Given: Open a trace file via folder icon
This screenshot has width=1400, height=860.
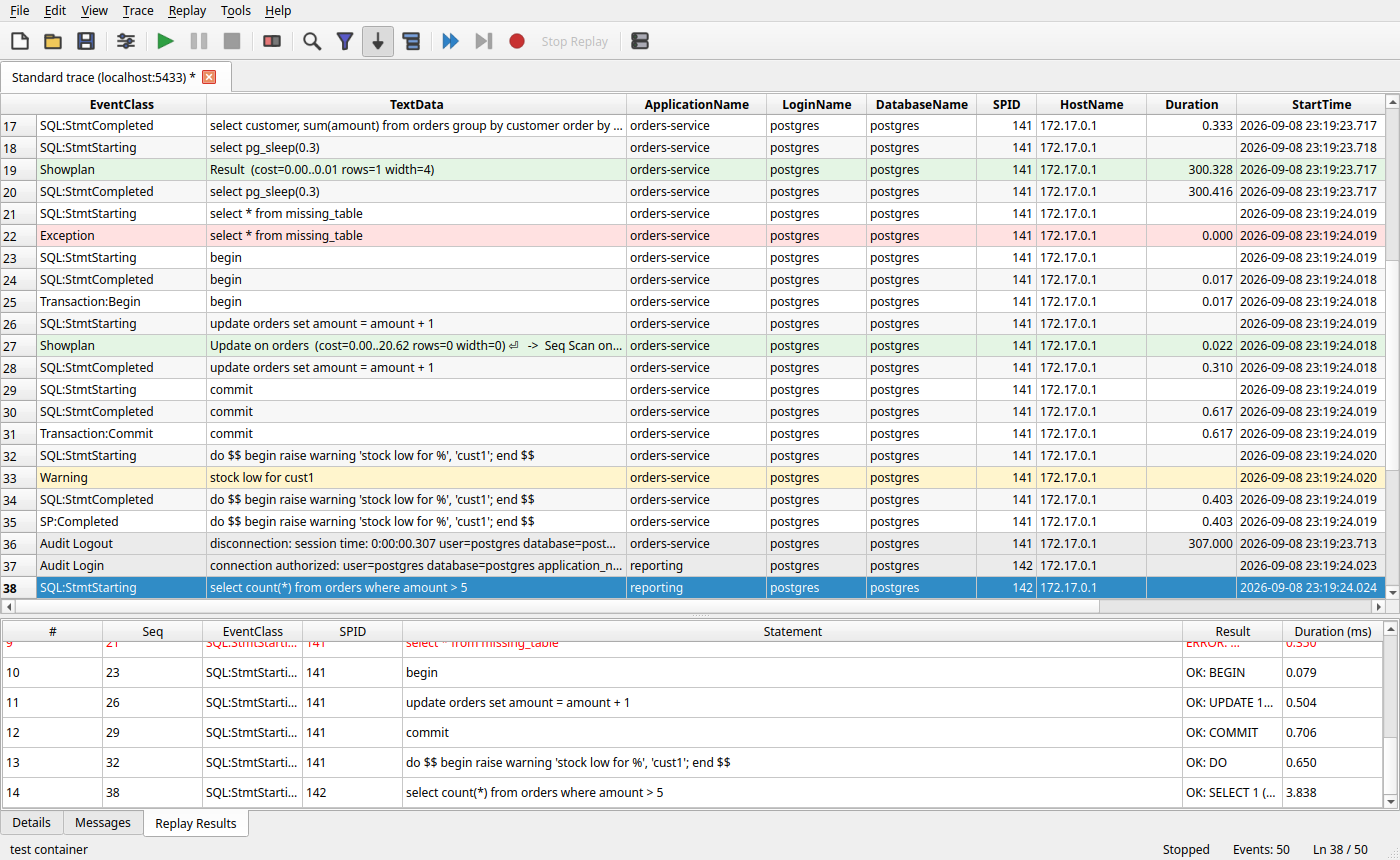Looking at the screenshot, I should [53, 41].
